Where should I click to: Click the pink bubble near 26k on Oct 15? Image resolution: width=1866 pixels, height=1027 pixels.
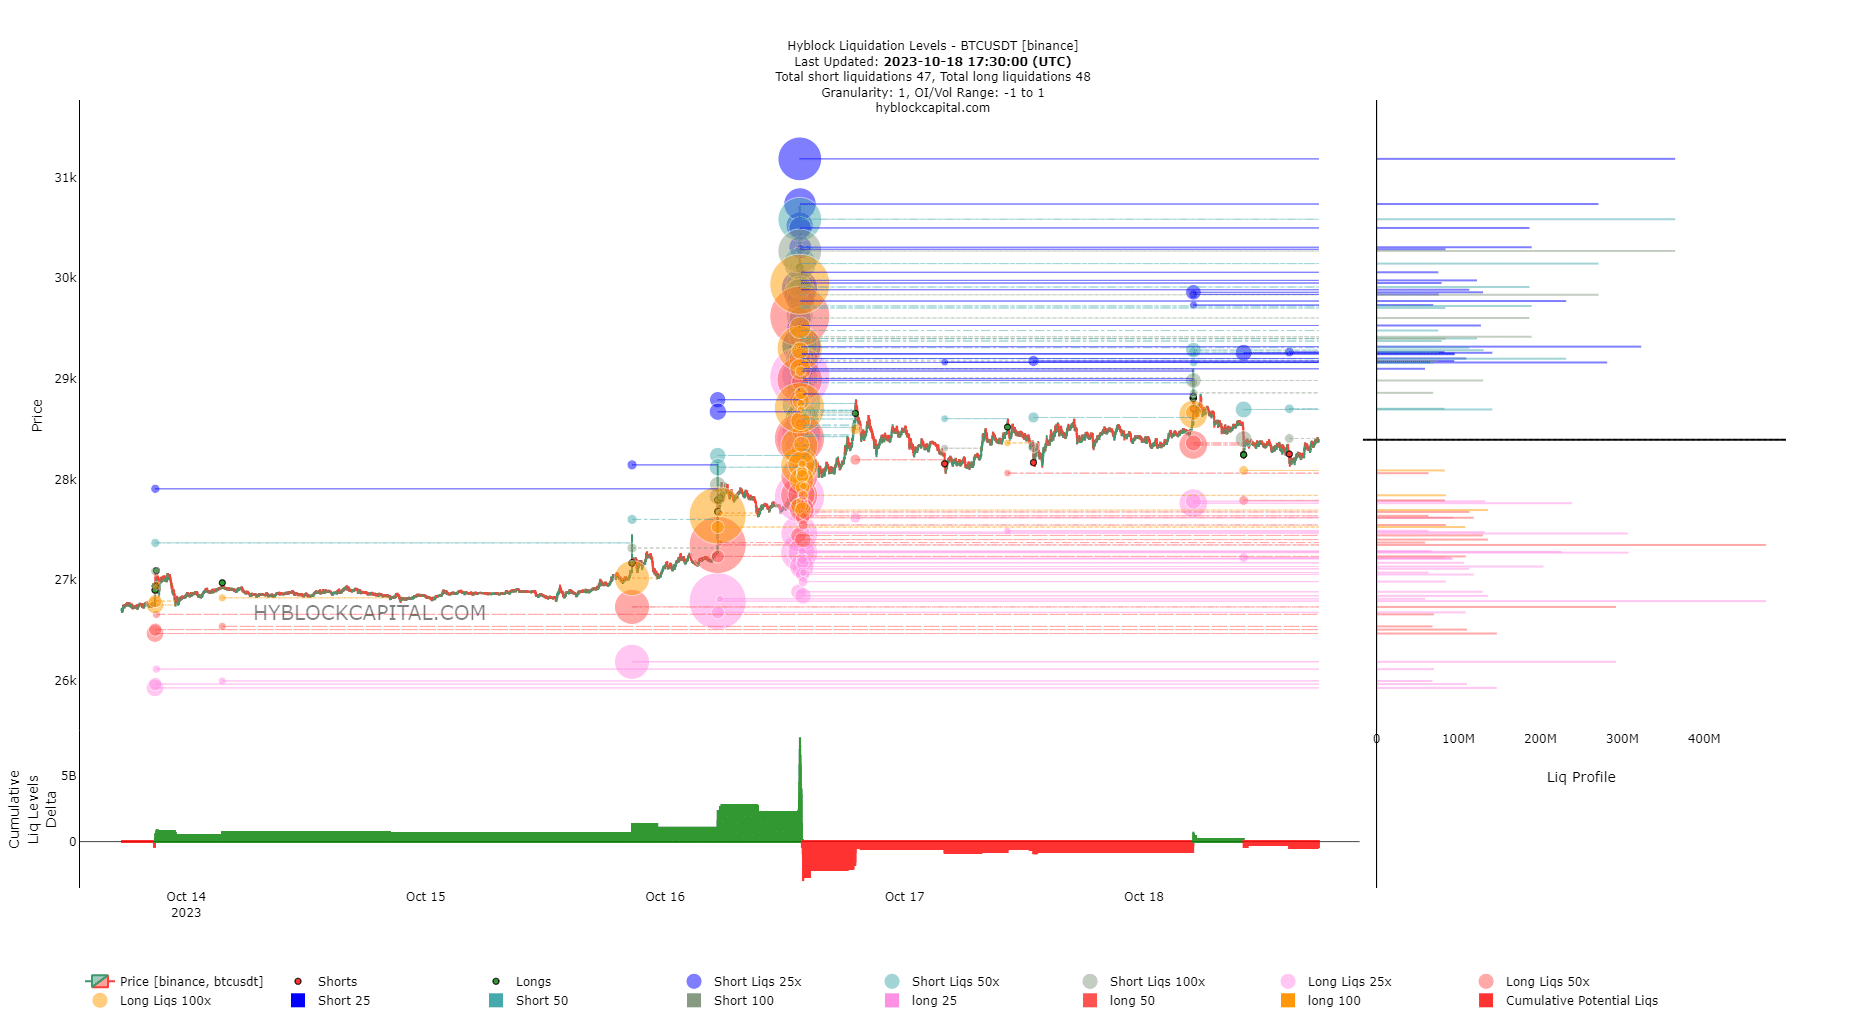point(632,661)
